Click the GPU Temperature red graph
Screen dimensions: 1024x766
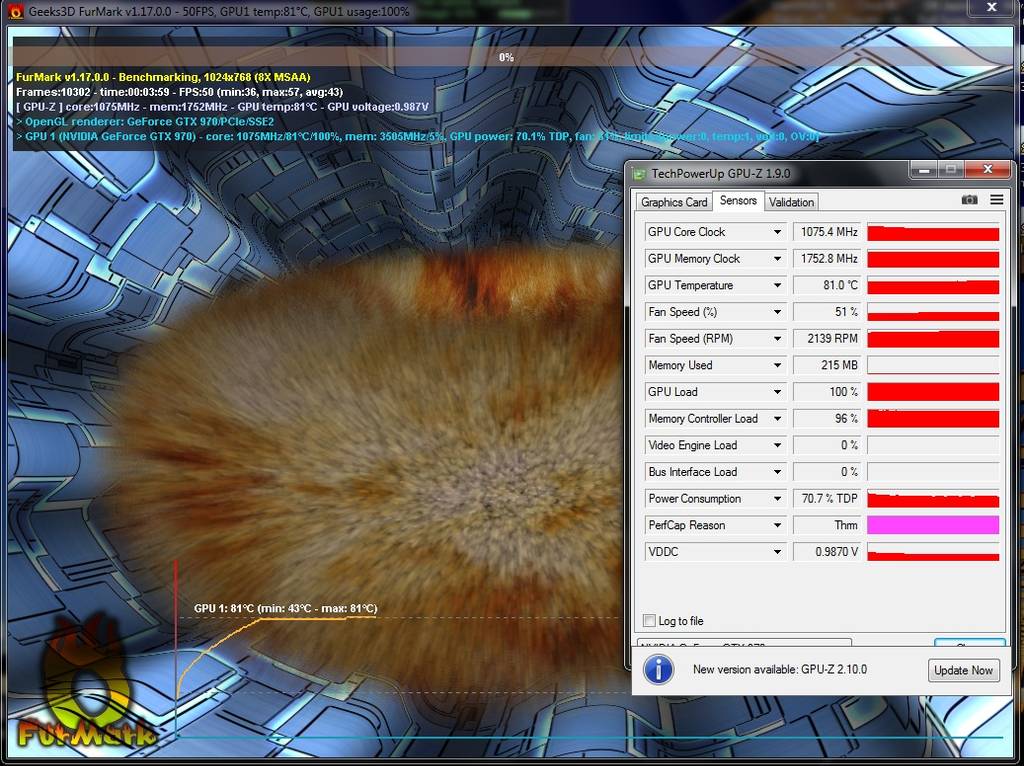[x=933, y=285]
